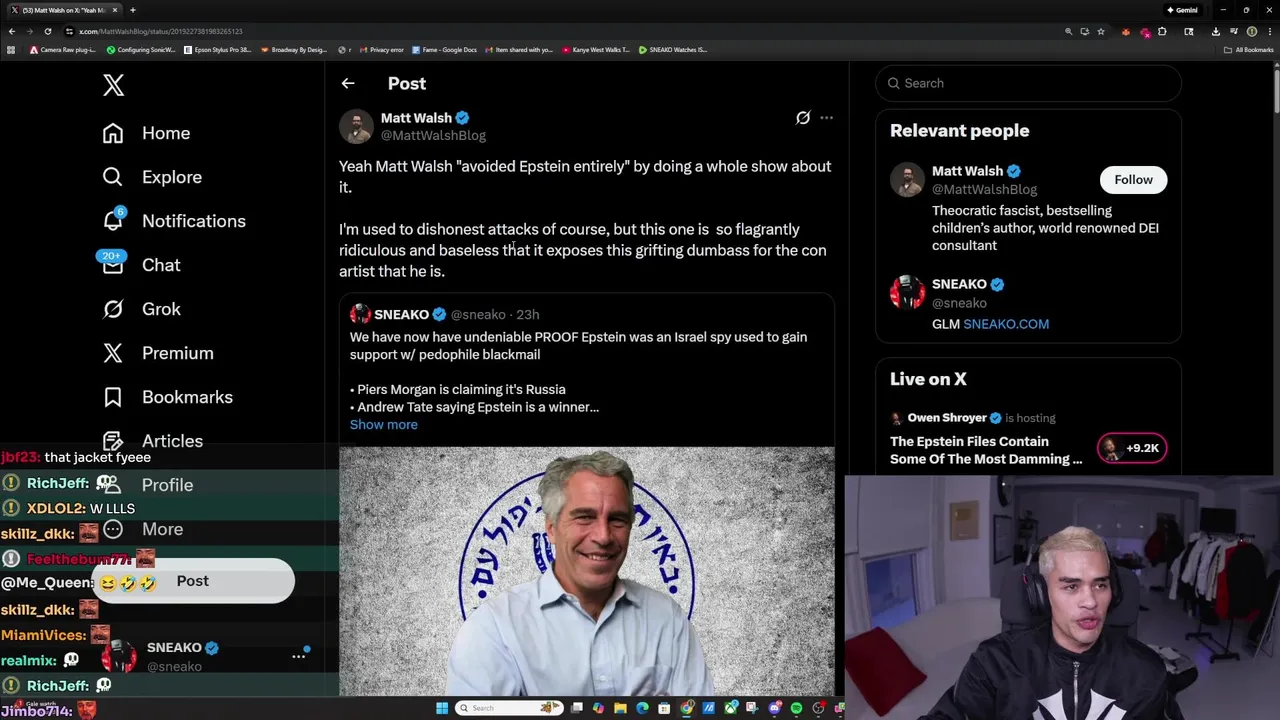Open Broadway By Design bookmark
Viewport: 1280px width, 720px height.
pos(295,50)
